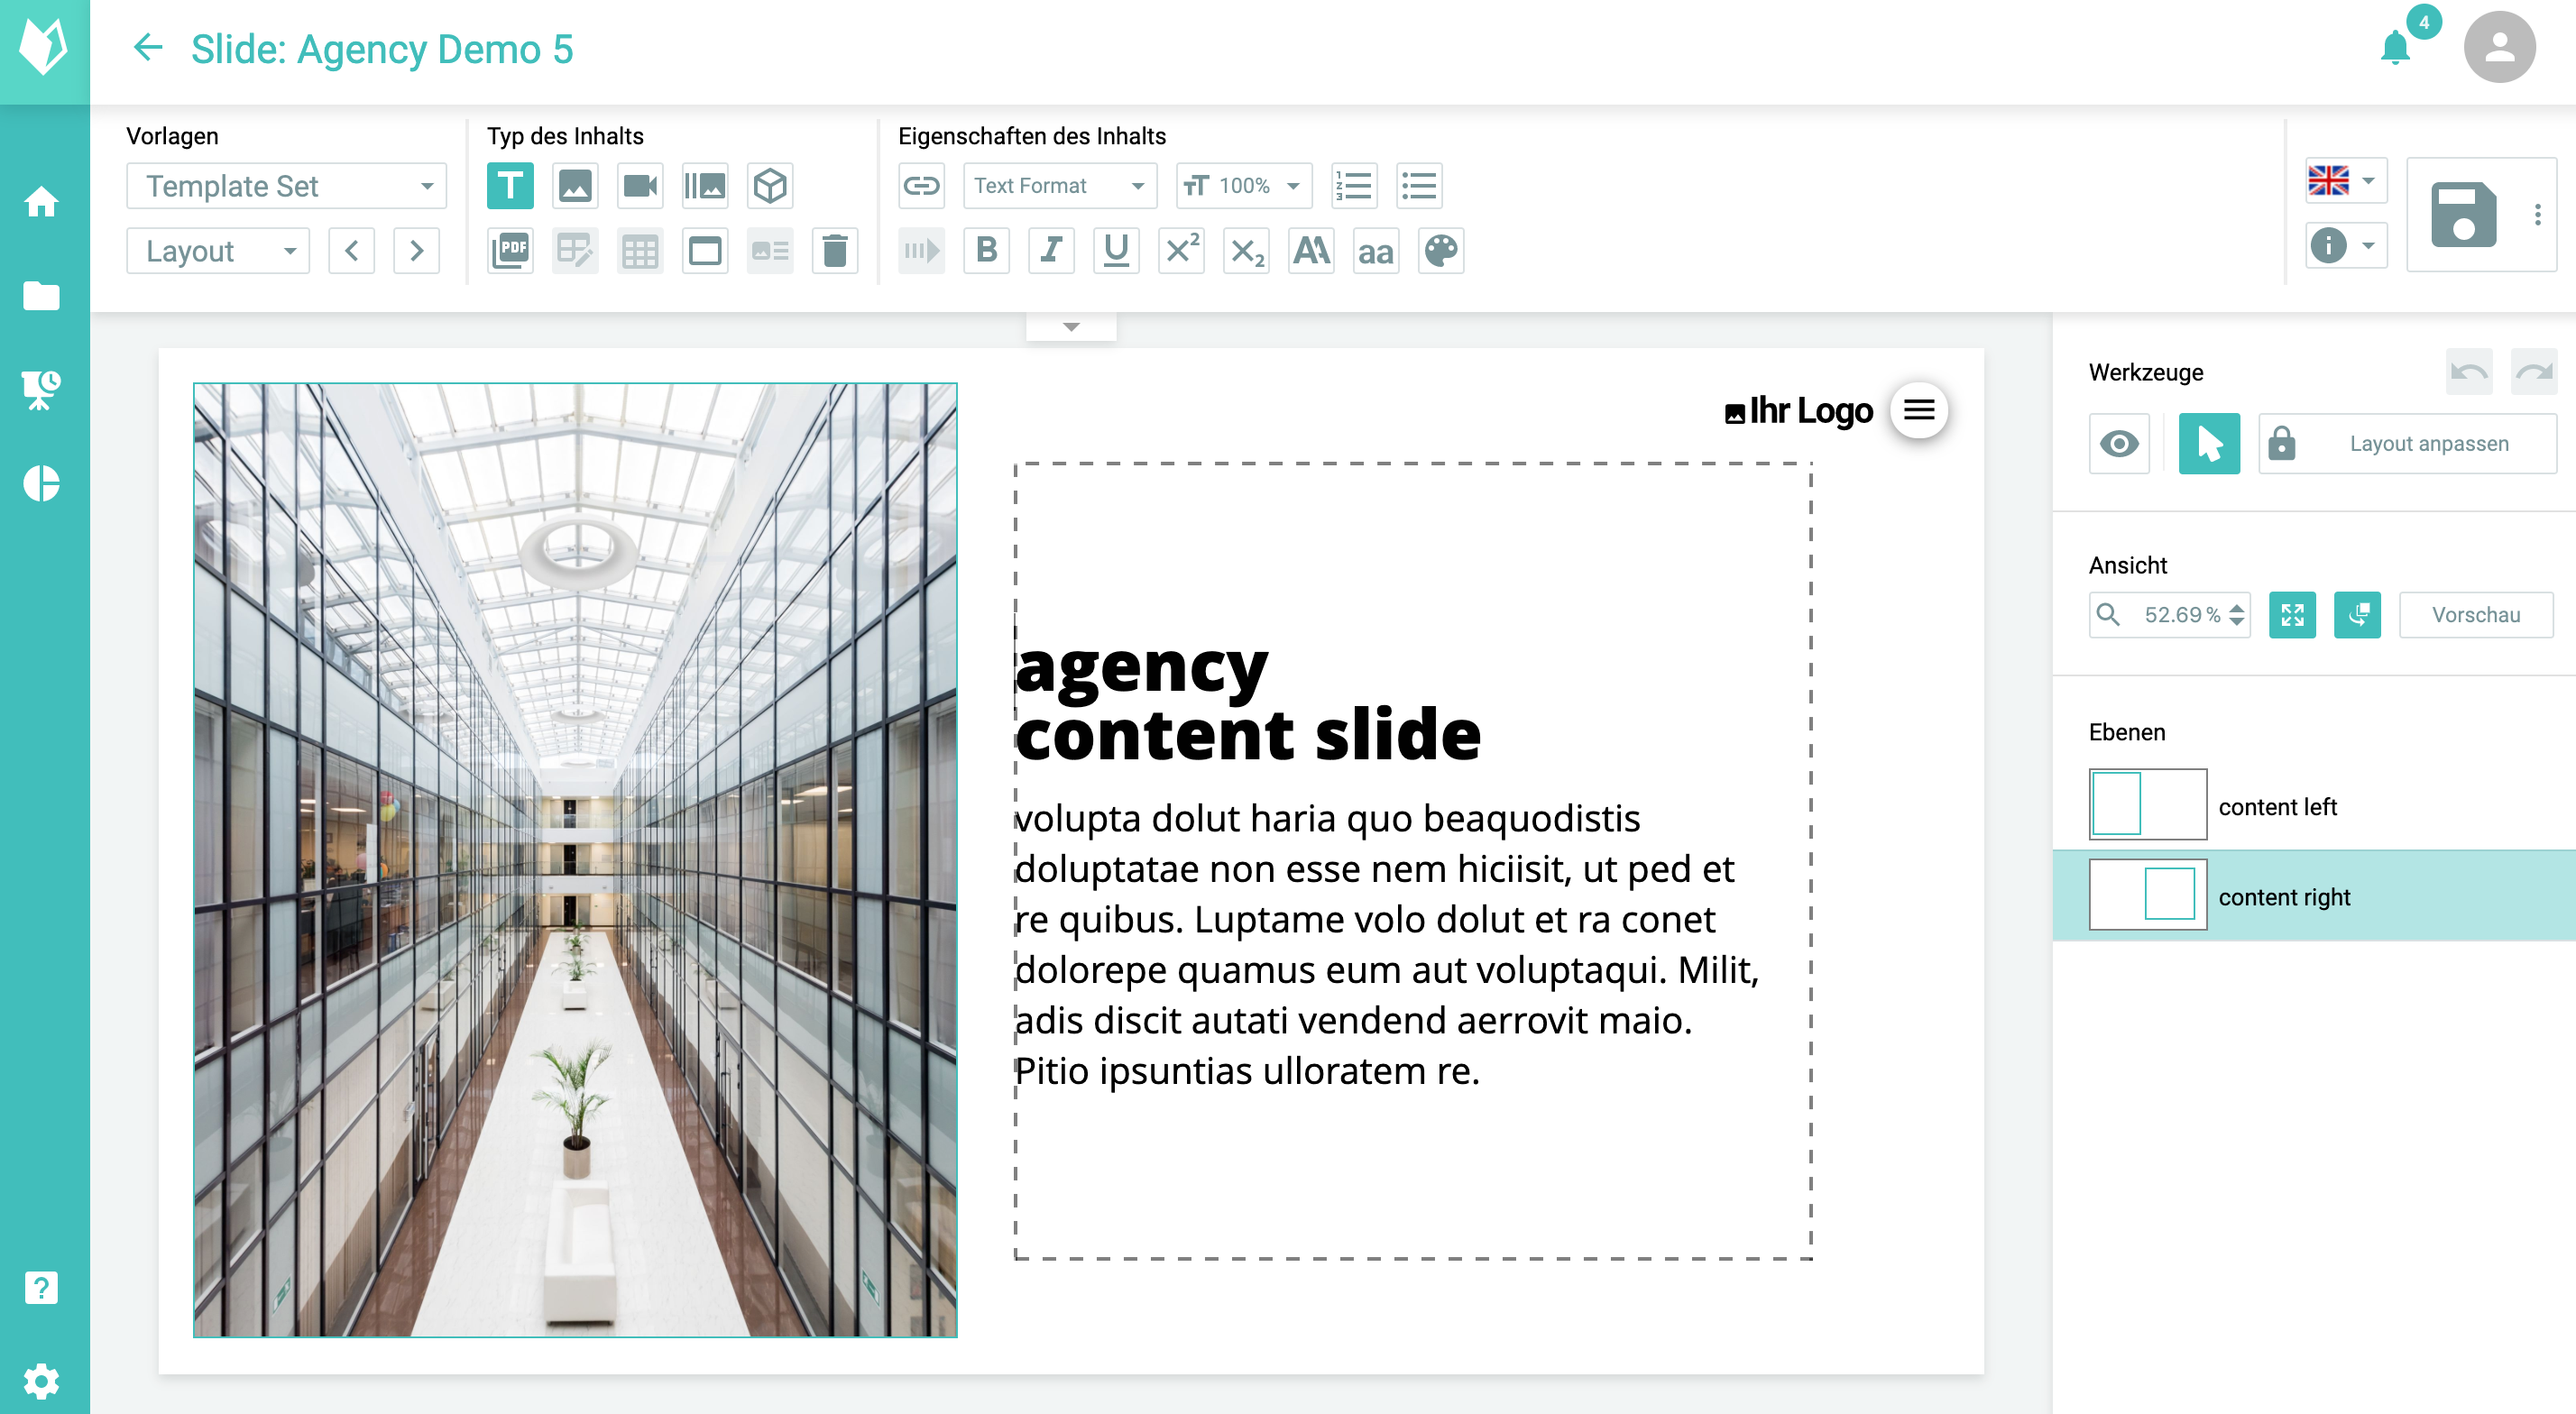Adjust the zoom percentage stepper arrows

[x=2237, y=614]
